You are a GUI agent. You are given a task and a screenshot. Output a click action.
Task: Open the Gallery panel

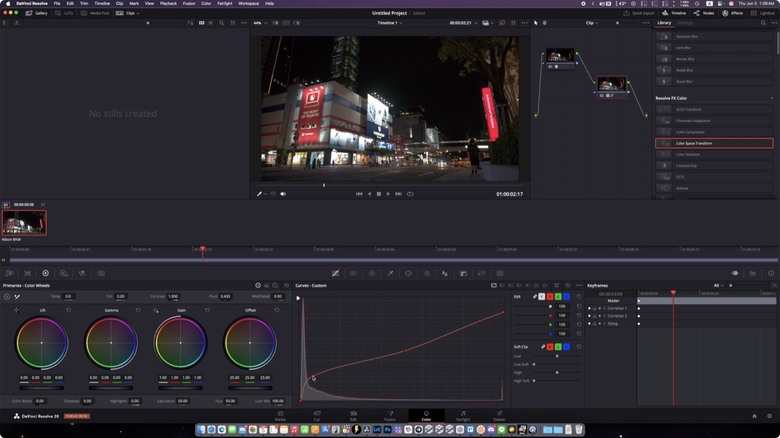(x=36, y=13)
